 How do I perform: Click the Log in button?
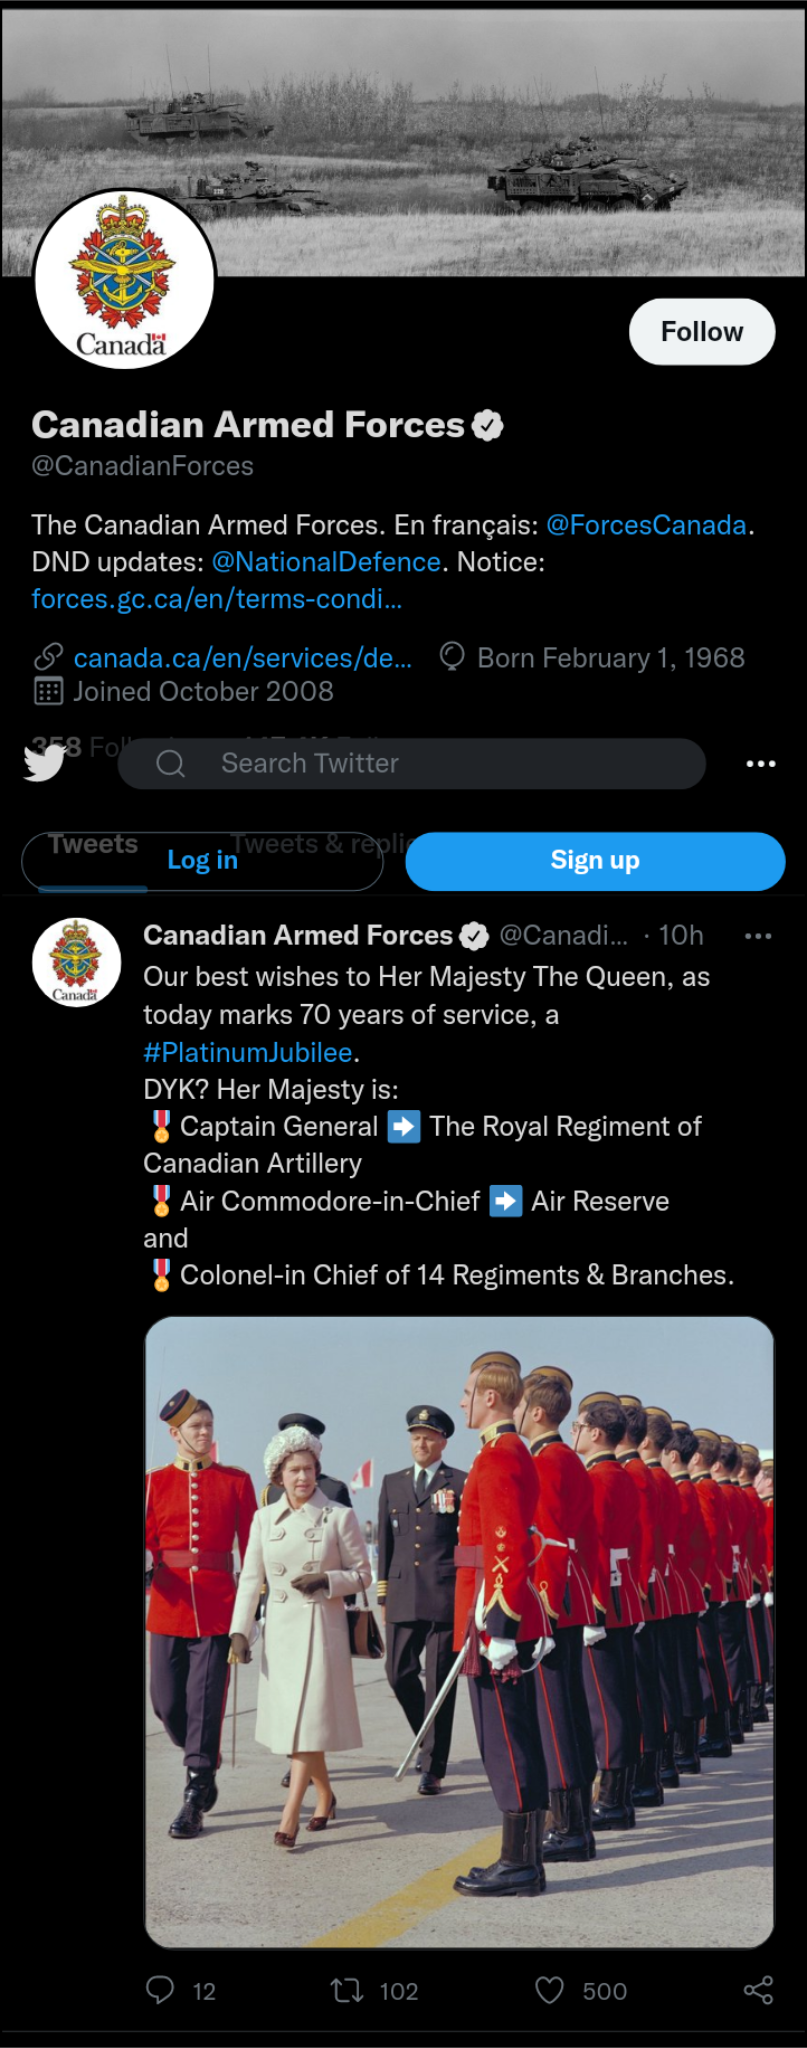point(202,861)
